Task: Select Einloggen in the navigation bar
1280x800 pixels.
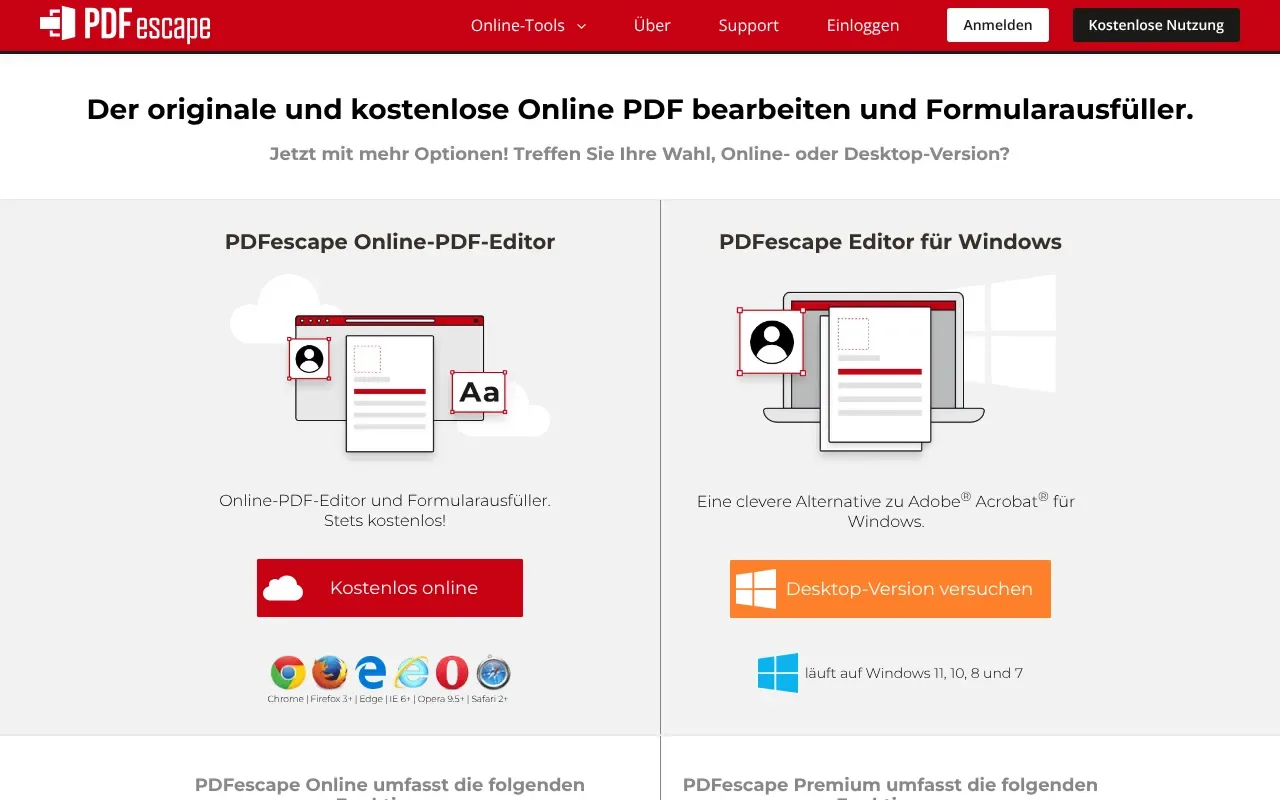Action: [x=862, y=25]
